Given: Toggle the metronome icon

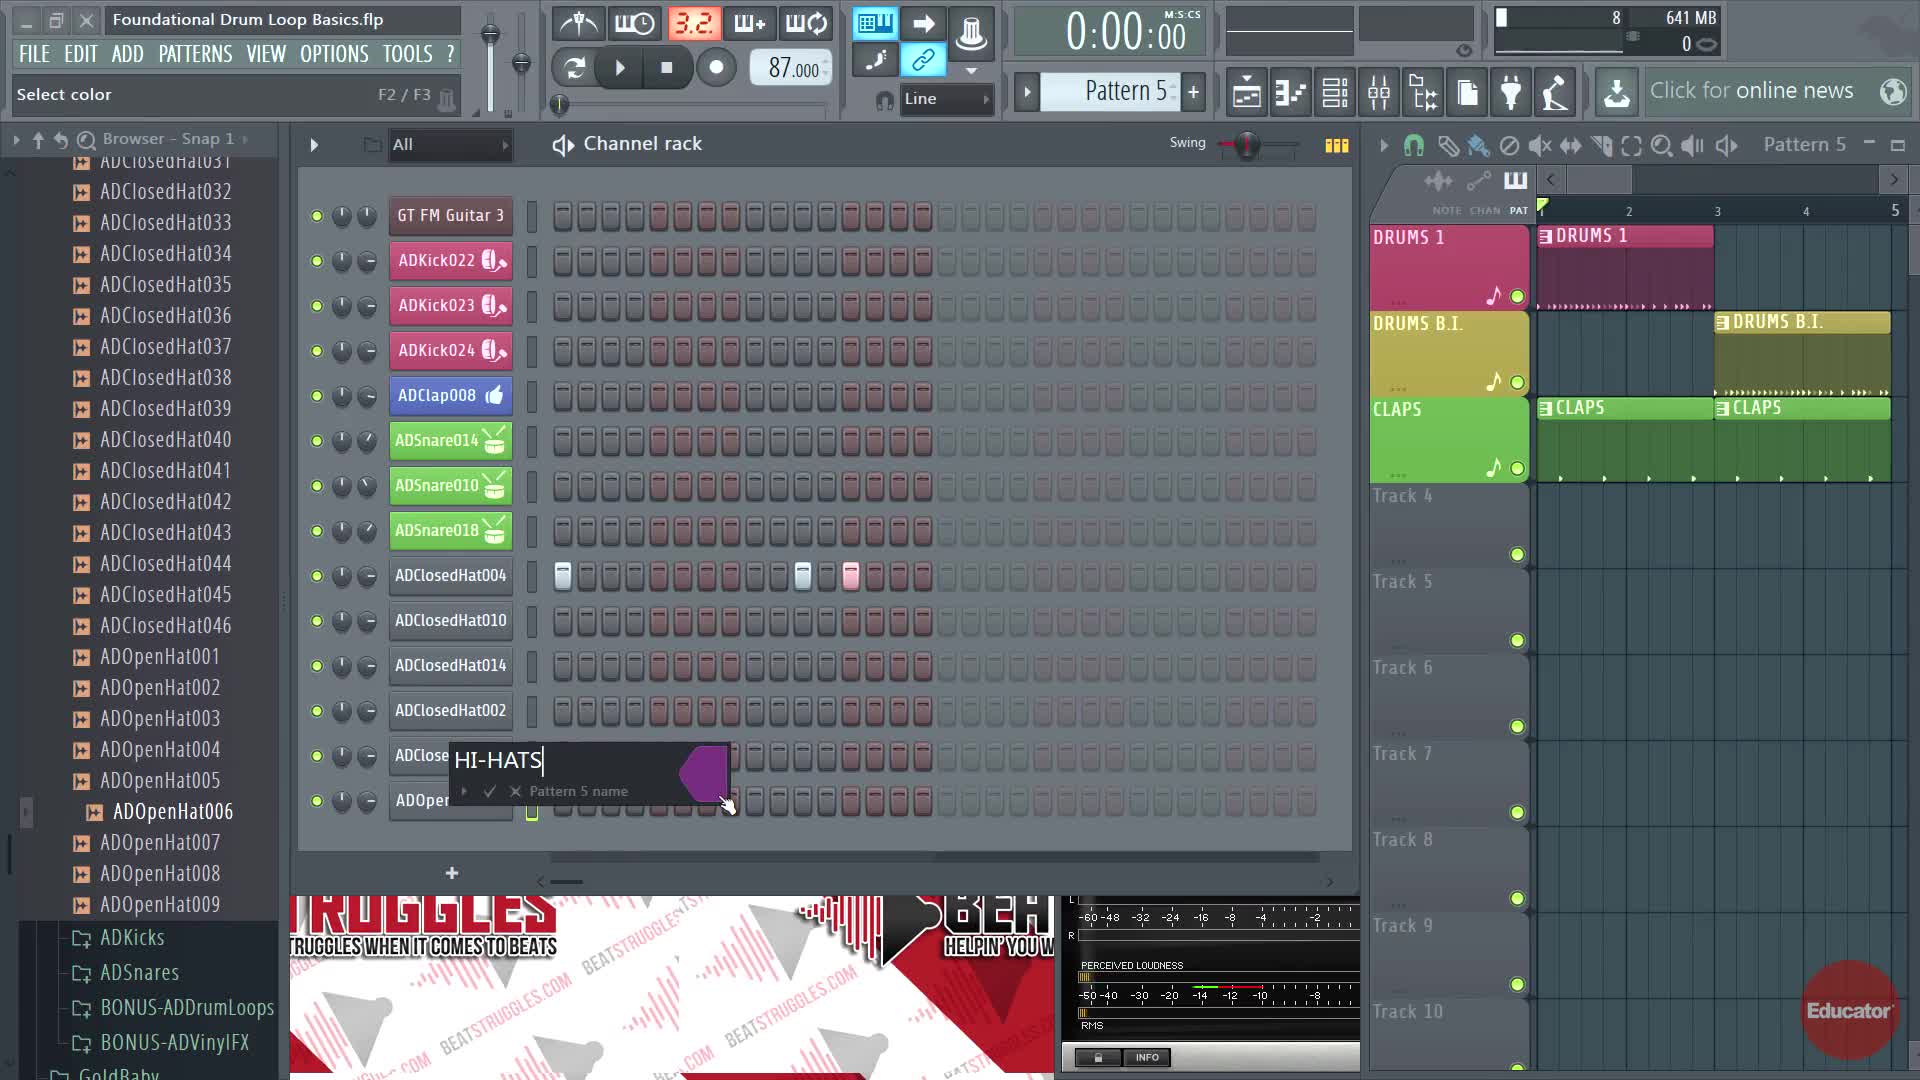Looking at the screenshot, I should 578,22.
